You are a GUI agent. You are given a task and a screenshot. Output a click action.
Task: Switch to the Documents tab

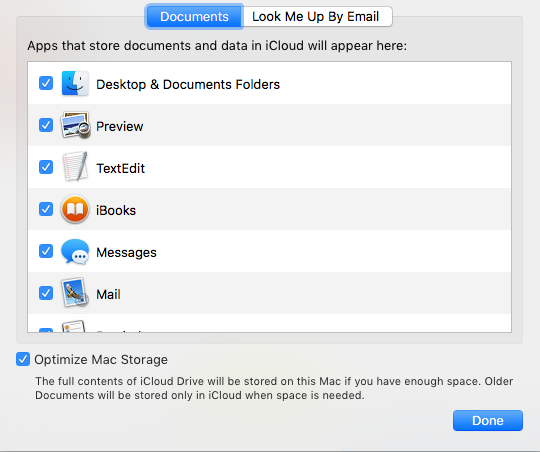[x=194, y=16]
